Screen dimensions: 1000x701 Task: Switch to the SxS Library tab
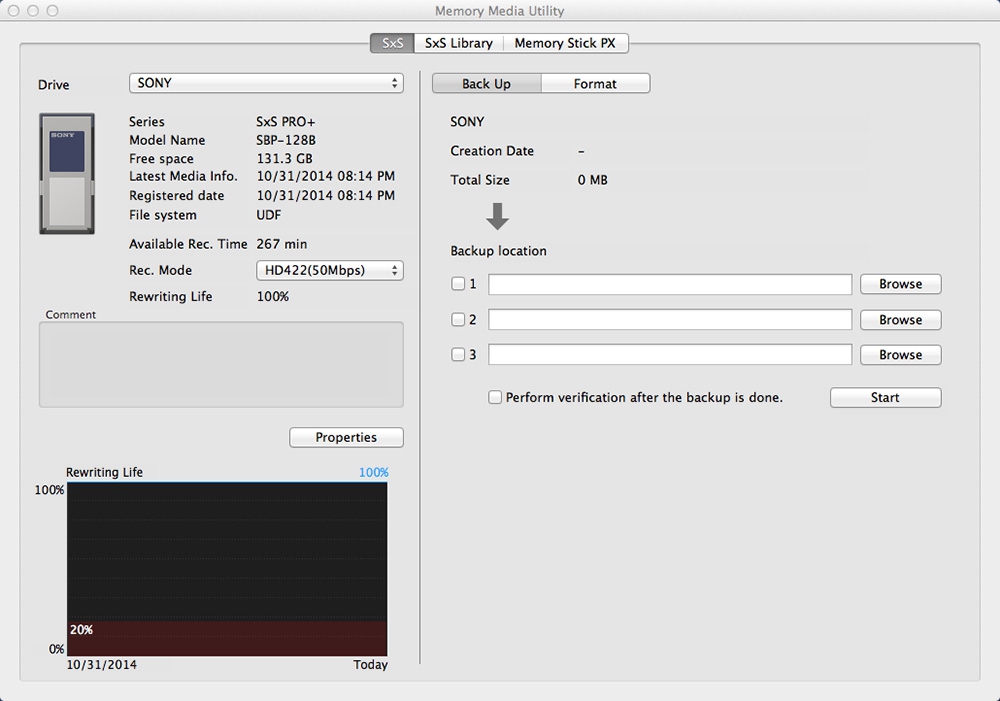tap(458, 44)
